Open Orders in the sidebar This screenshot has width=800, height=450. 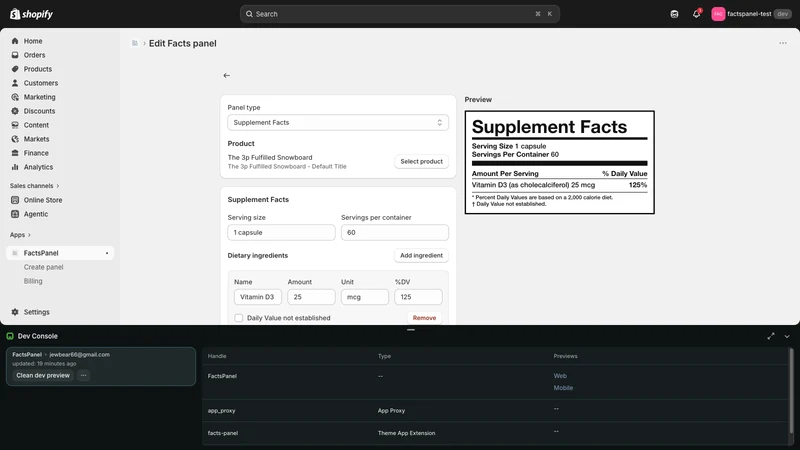click(34, 55)
